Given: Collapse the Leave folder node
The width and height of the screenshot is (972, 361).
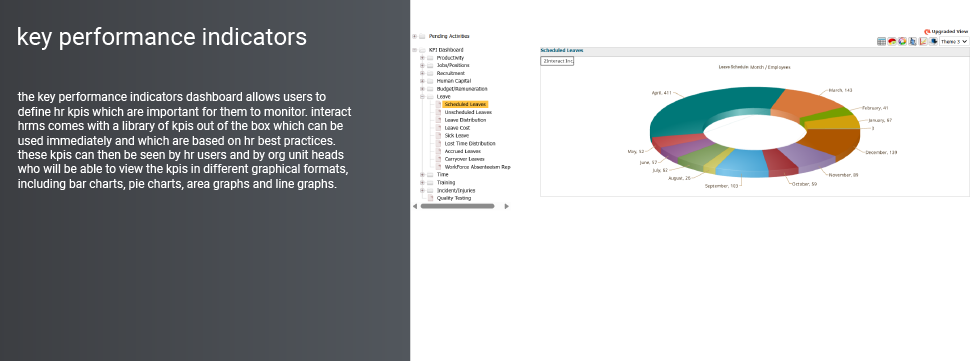Looking at the screenshot, I should pos(422,97).
